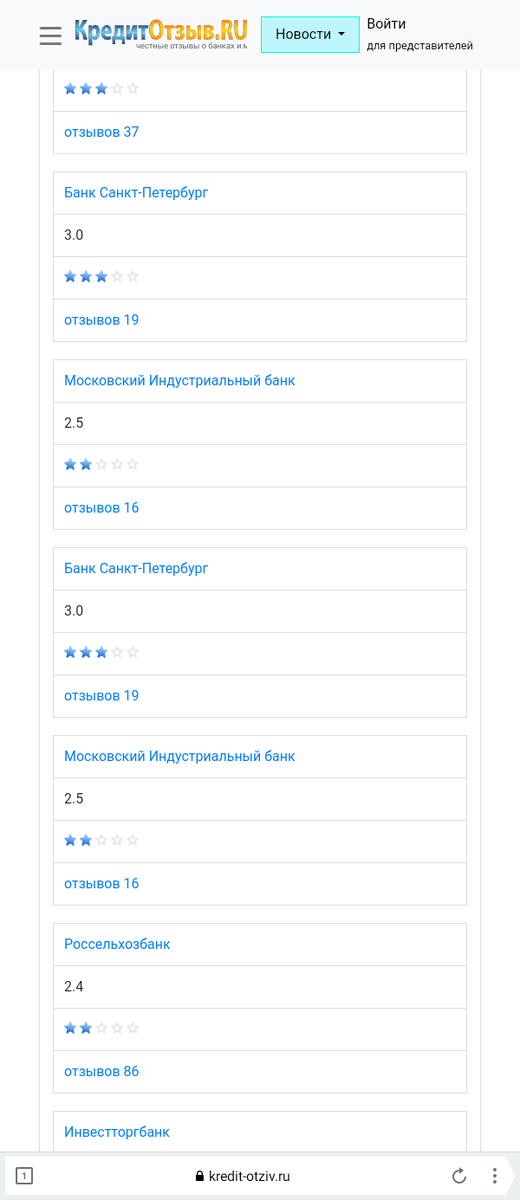
Task: Click the для представителей text link
Action: coord(419,46)
